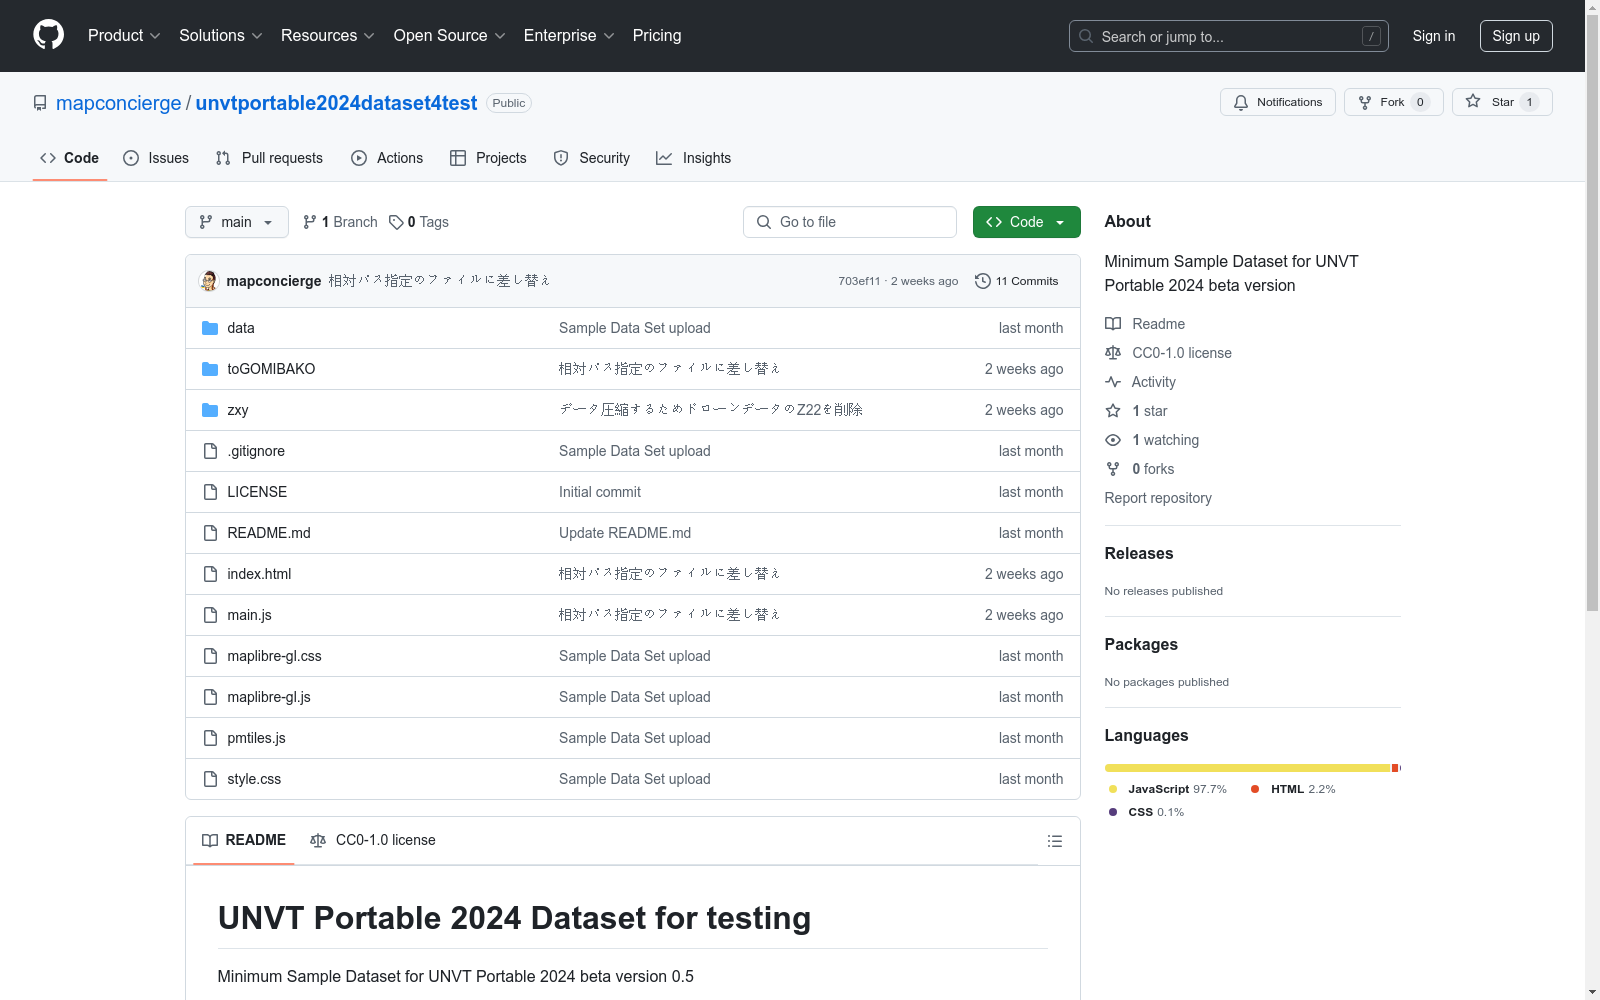Click the Activity pulse icon
The image size is (1600, 1000).
(x=1113, y=382)
